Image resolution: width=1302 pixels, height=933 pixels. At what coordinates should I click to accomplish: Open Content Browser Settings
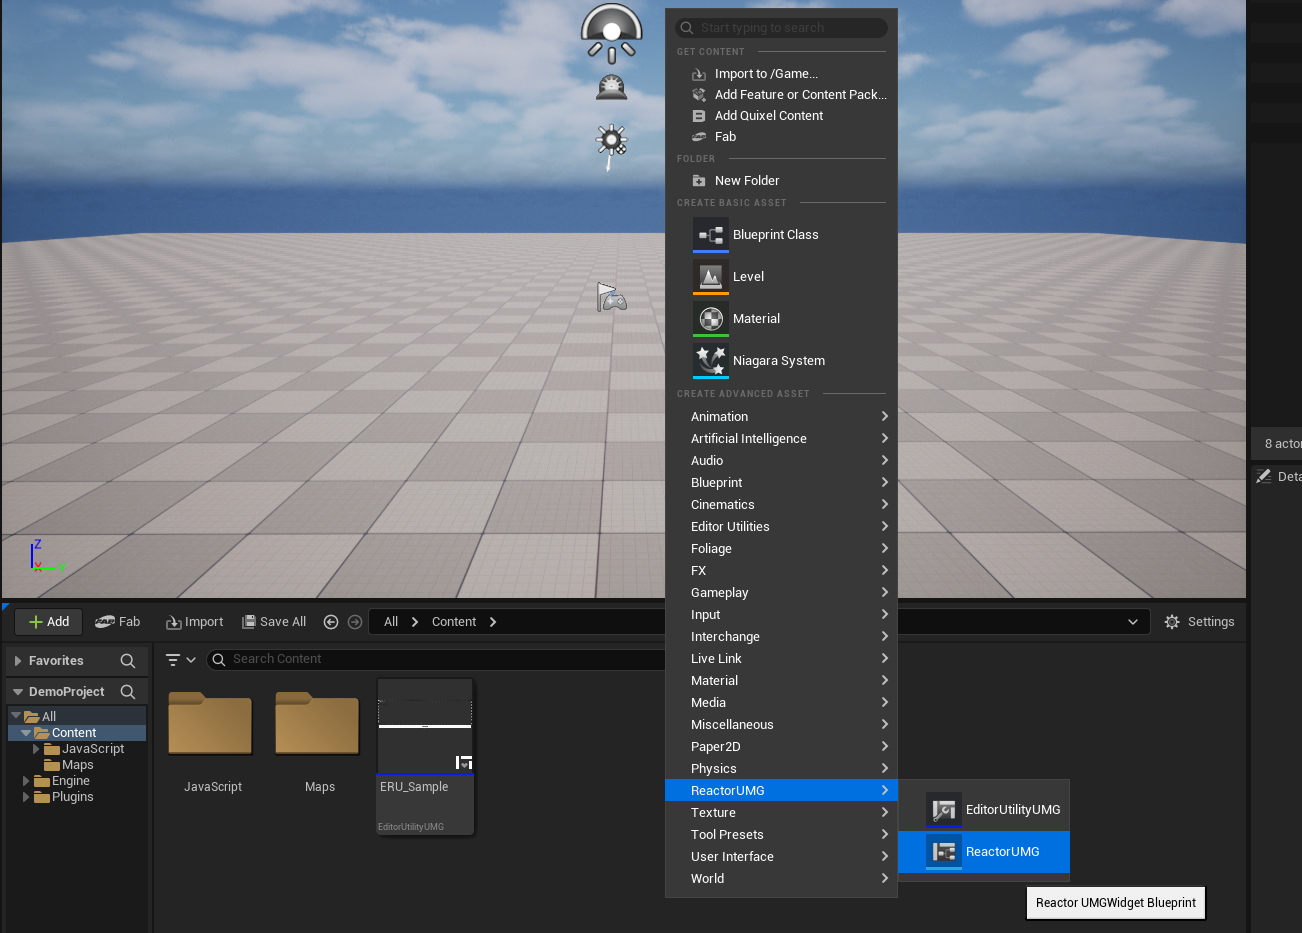point(1199,622)
